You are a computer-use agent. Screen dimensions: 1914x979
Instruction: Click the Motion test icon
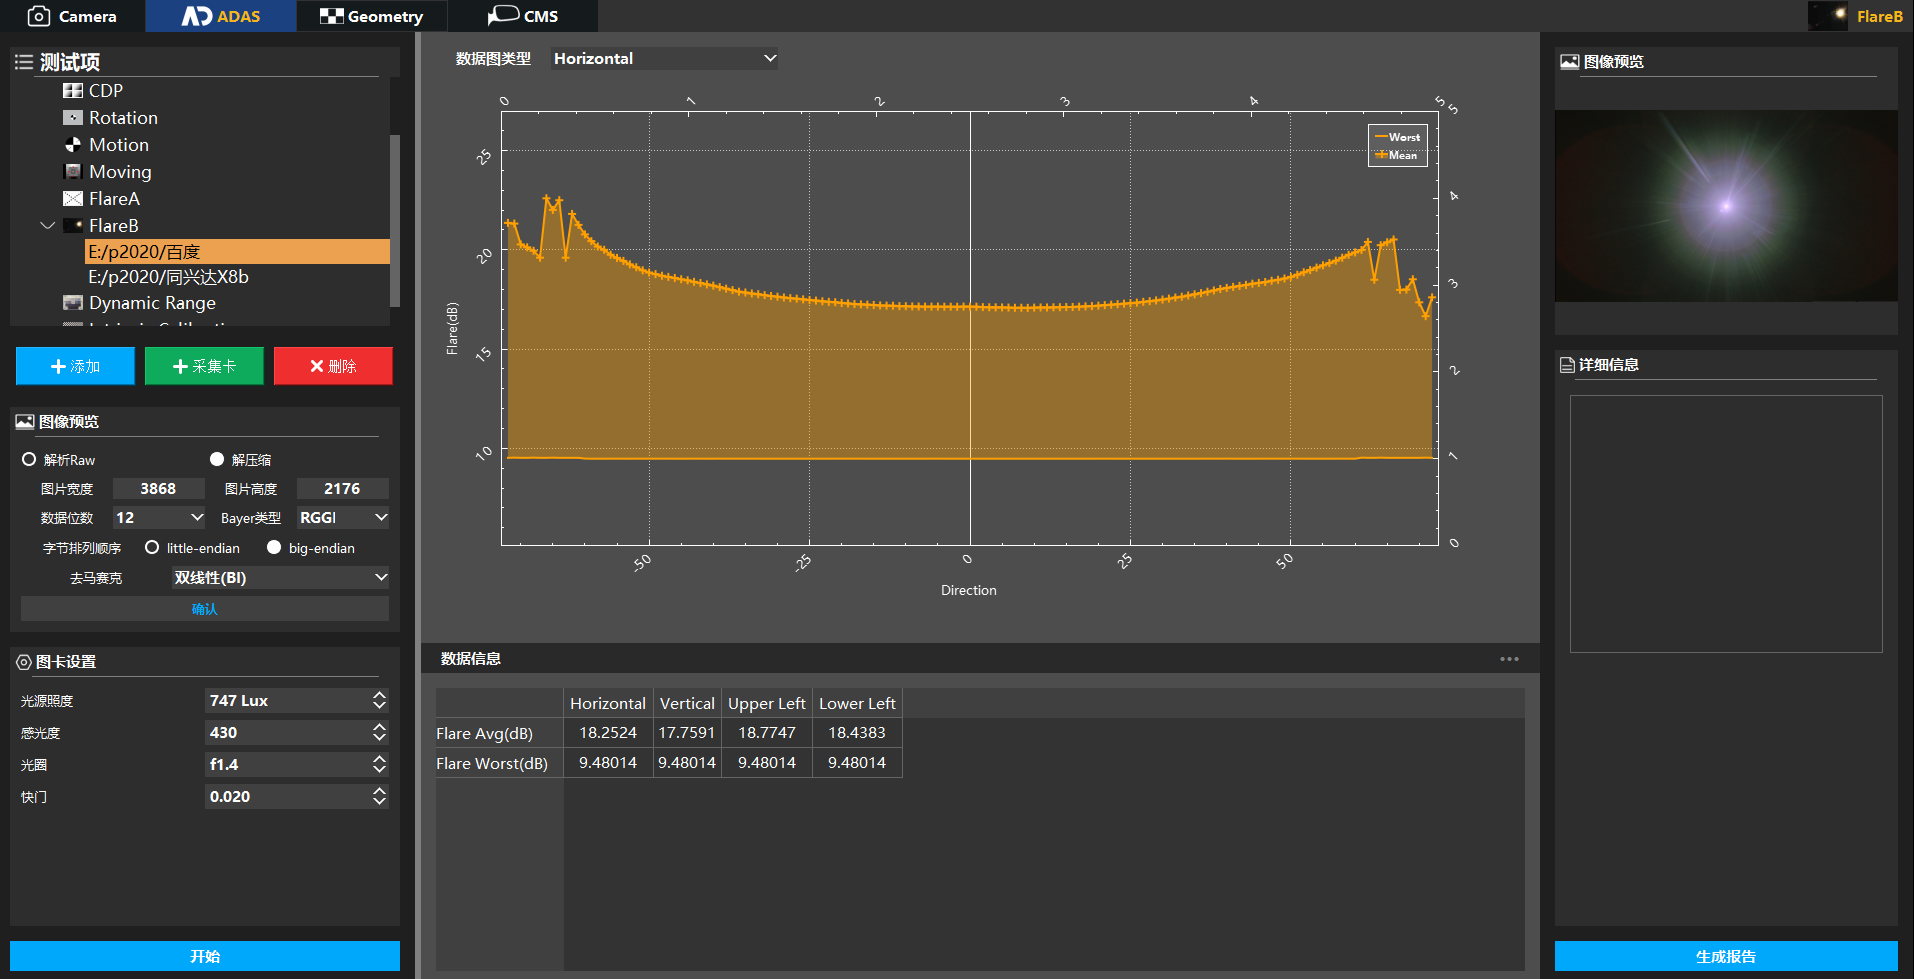coord(72,145)
